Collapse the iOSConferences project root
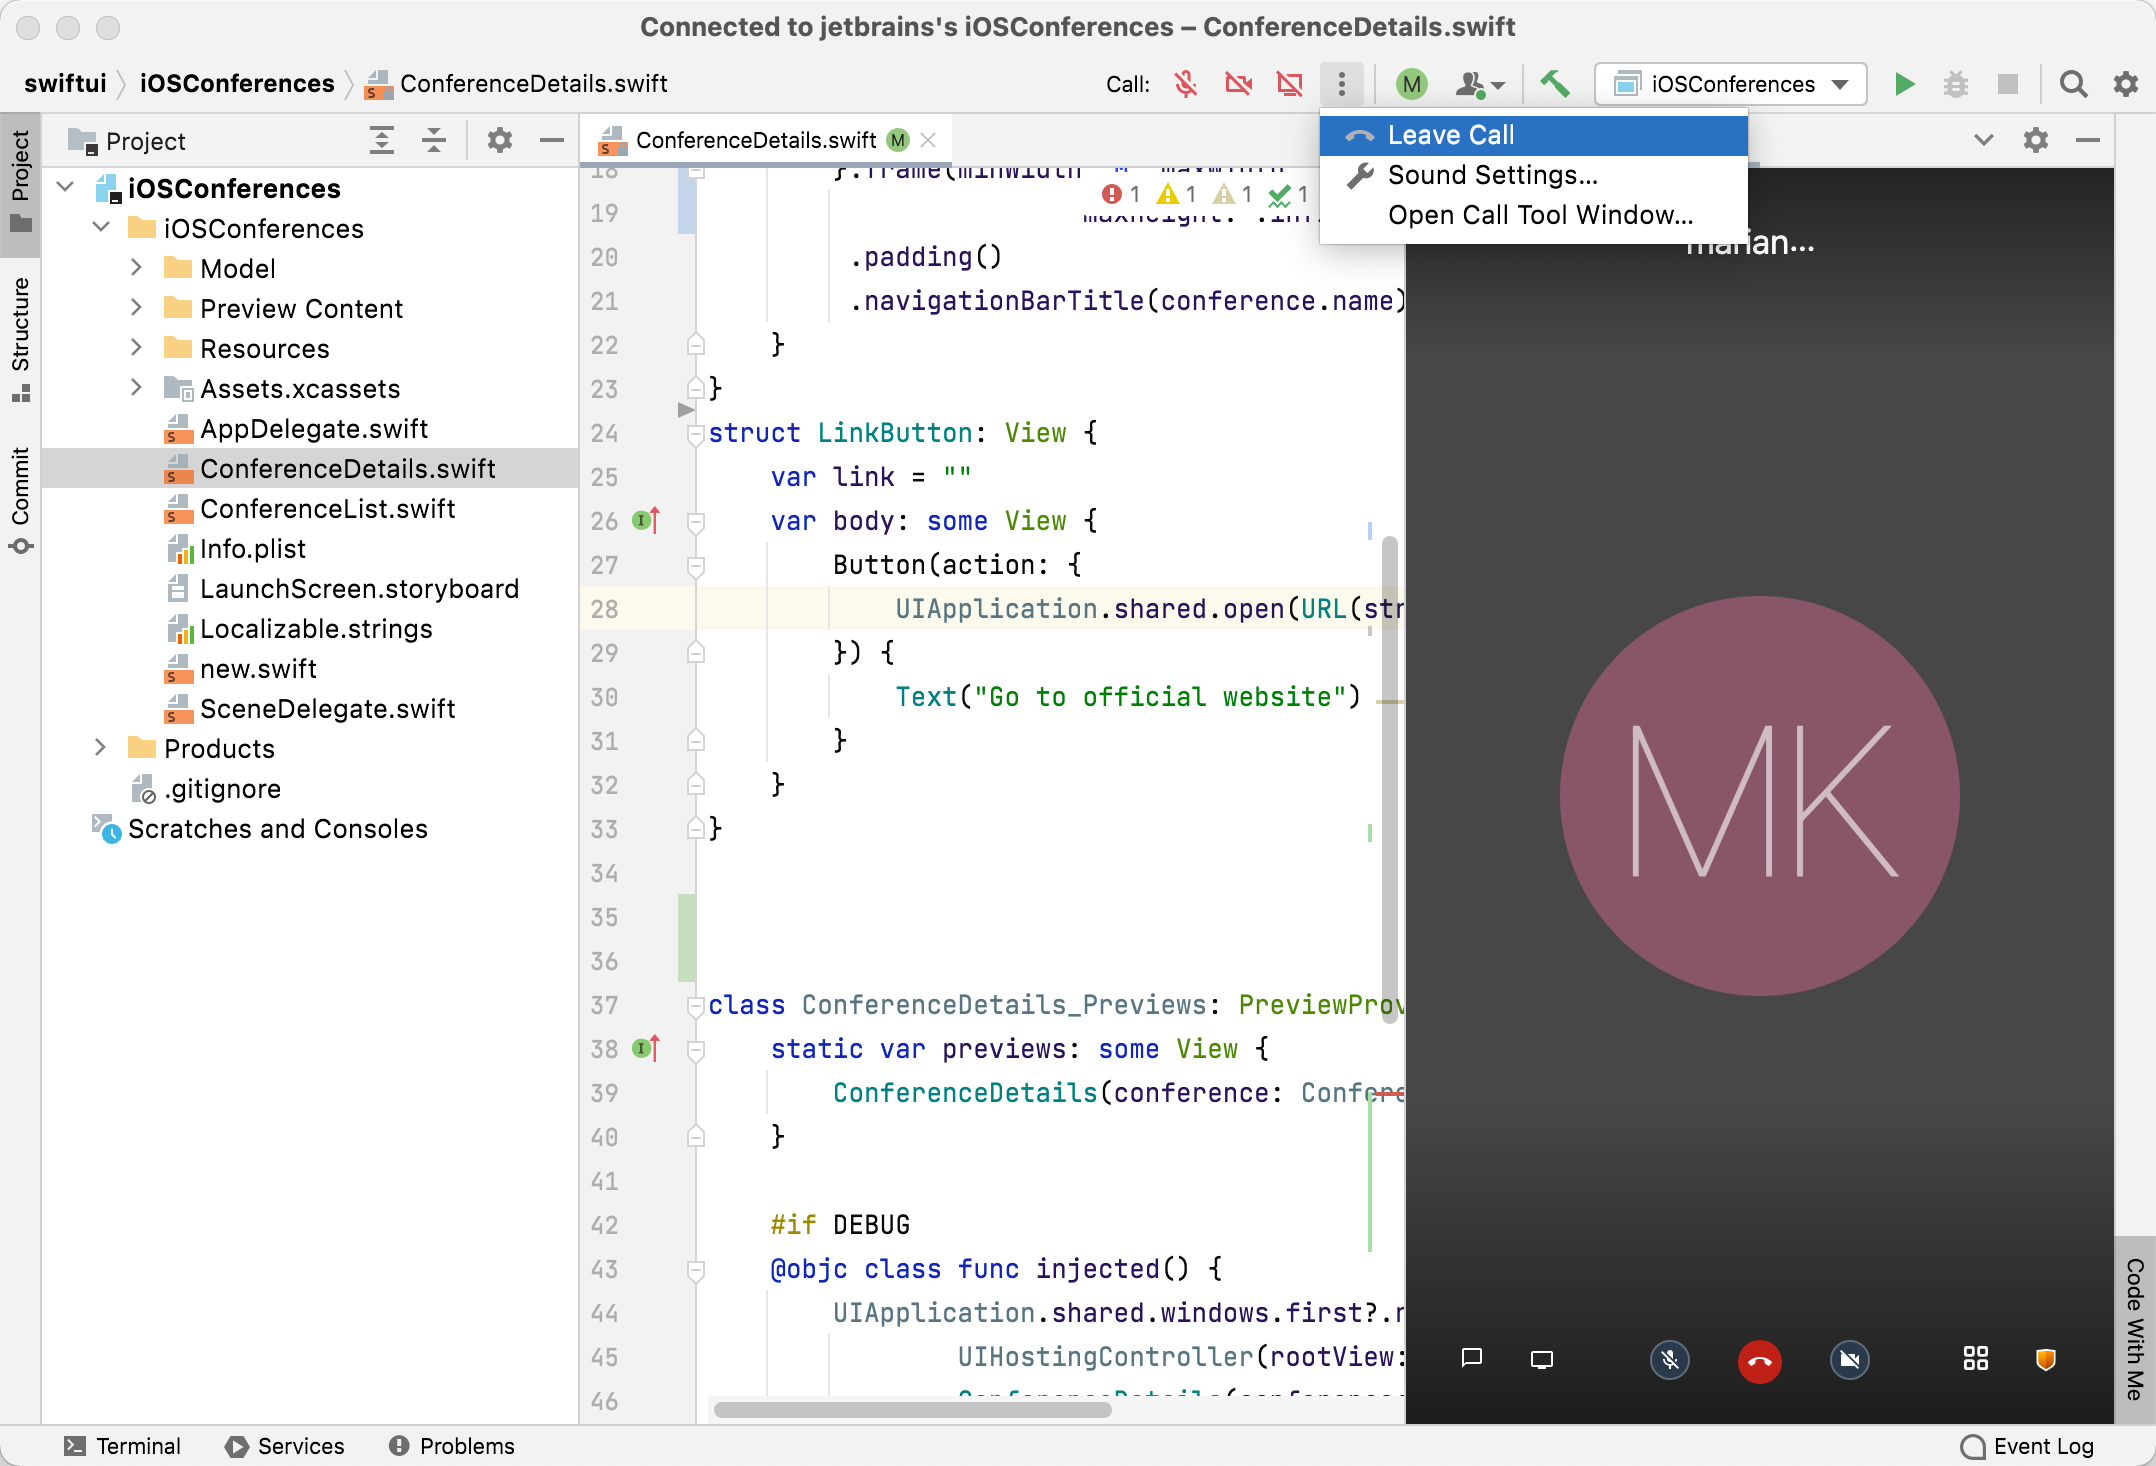The height and width of the screenshot is (1466, 2156). (66, 188)
